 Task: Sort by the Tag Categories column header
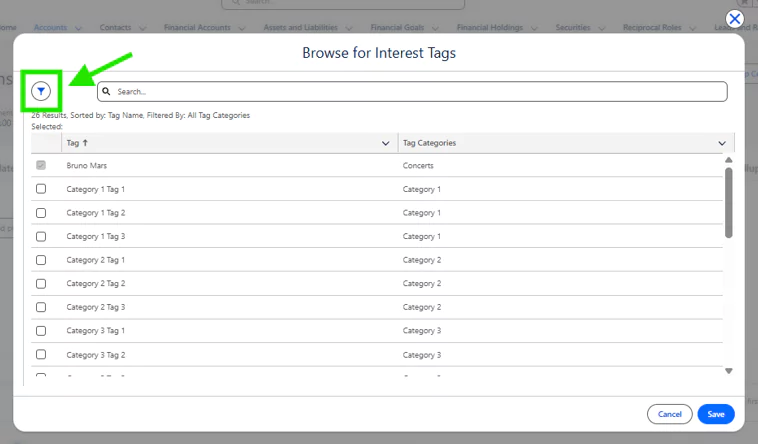point(429,143)
